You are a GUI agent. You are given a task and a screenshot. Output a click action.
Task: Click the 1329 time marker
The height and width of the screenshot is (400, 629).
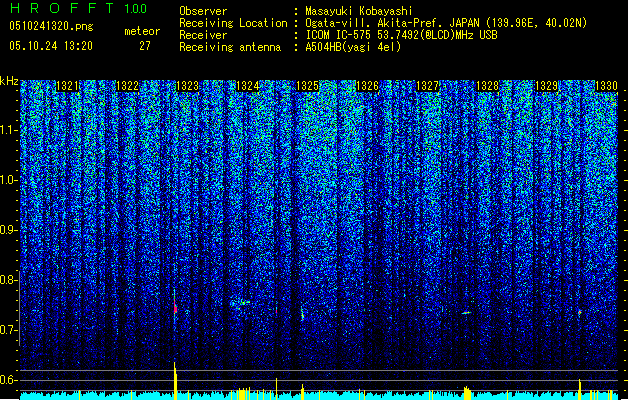[x=547, y=86]
